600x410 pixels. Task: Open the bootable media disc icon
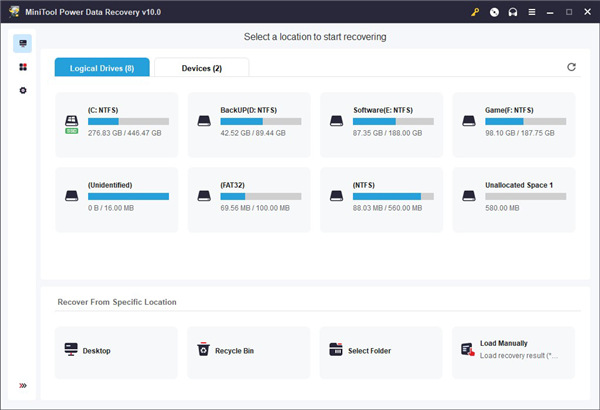point(493,12)
